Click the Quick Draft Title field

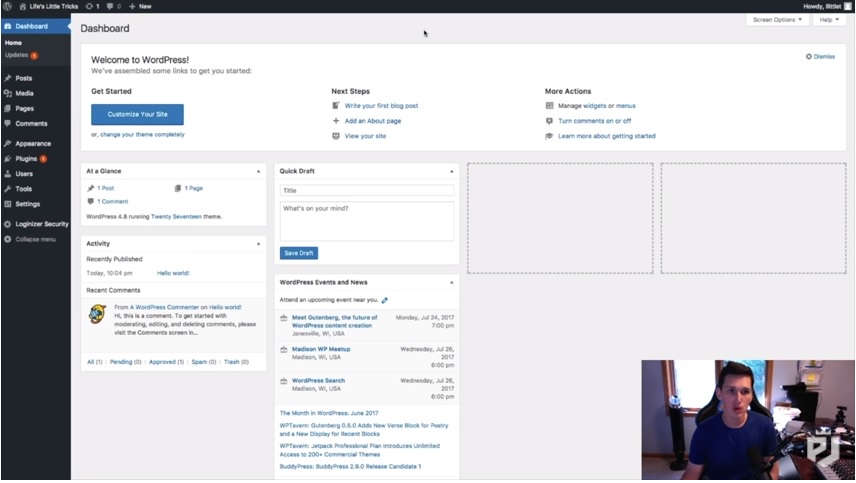[367, 190]
